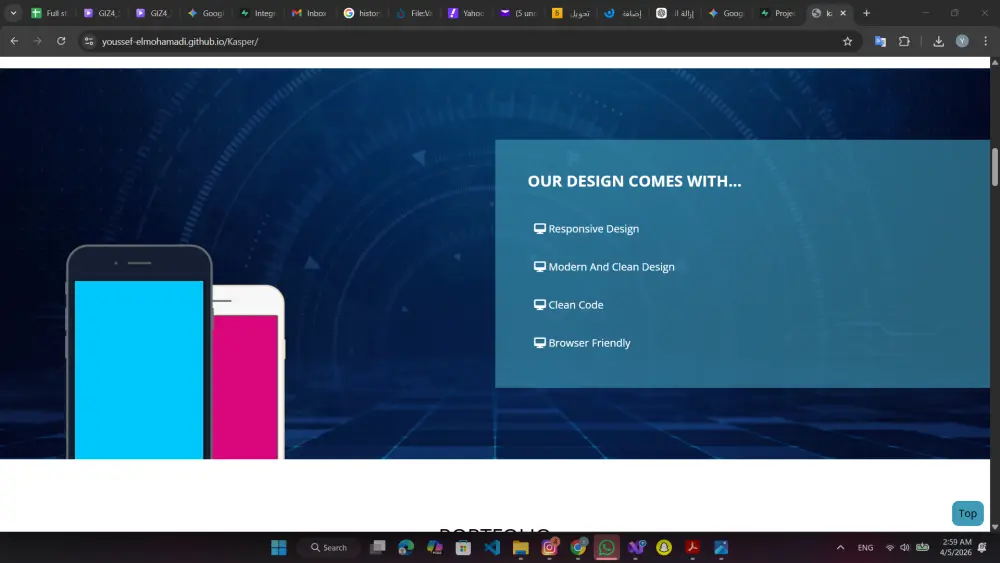The width and height of the screenshot is (1000, 563).
Task: Open the ENG language switcher
Action: (x=865, y=548)
